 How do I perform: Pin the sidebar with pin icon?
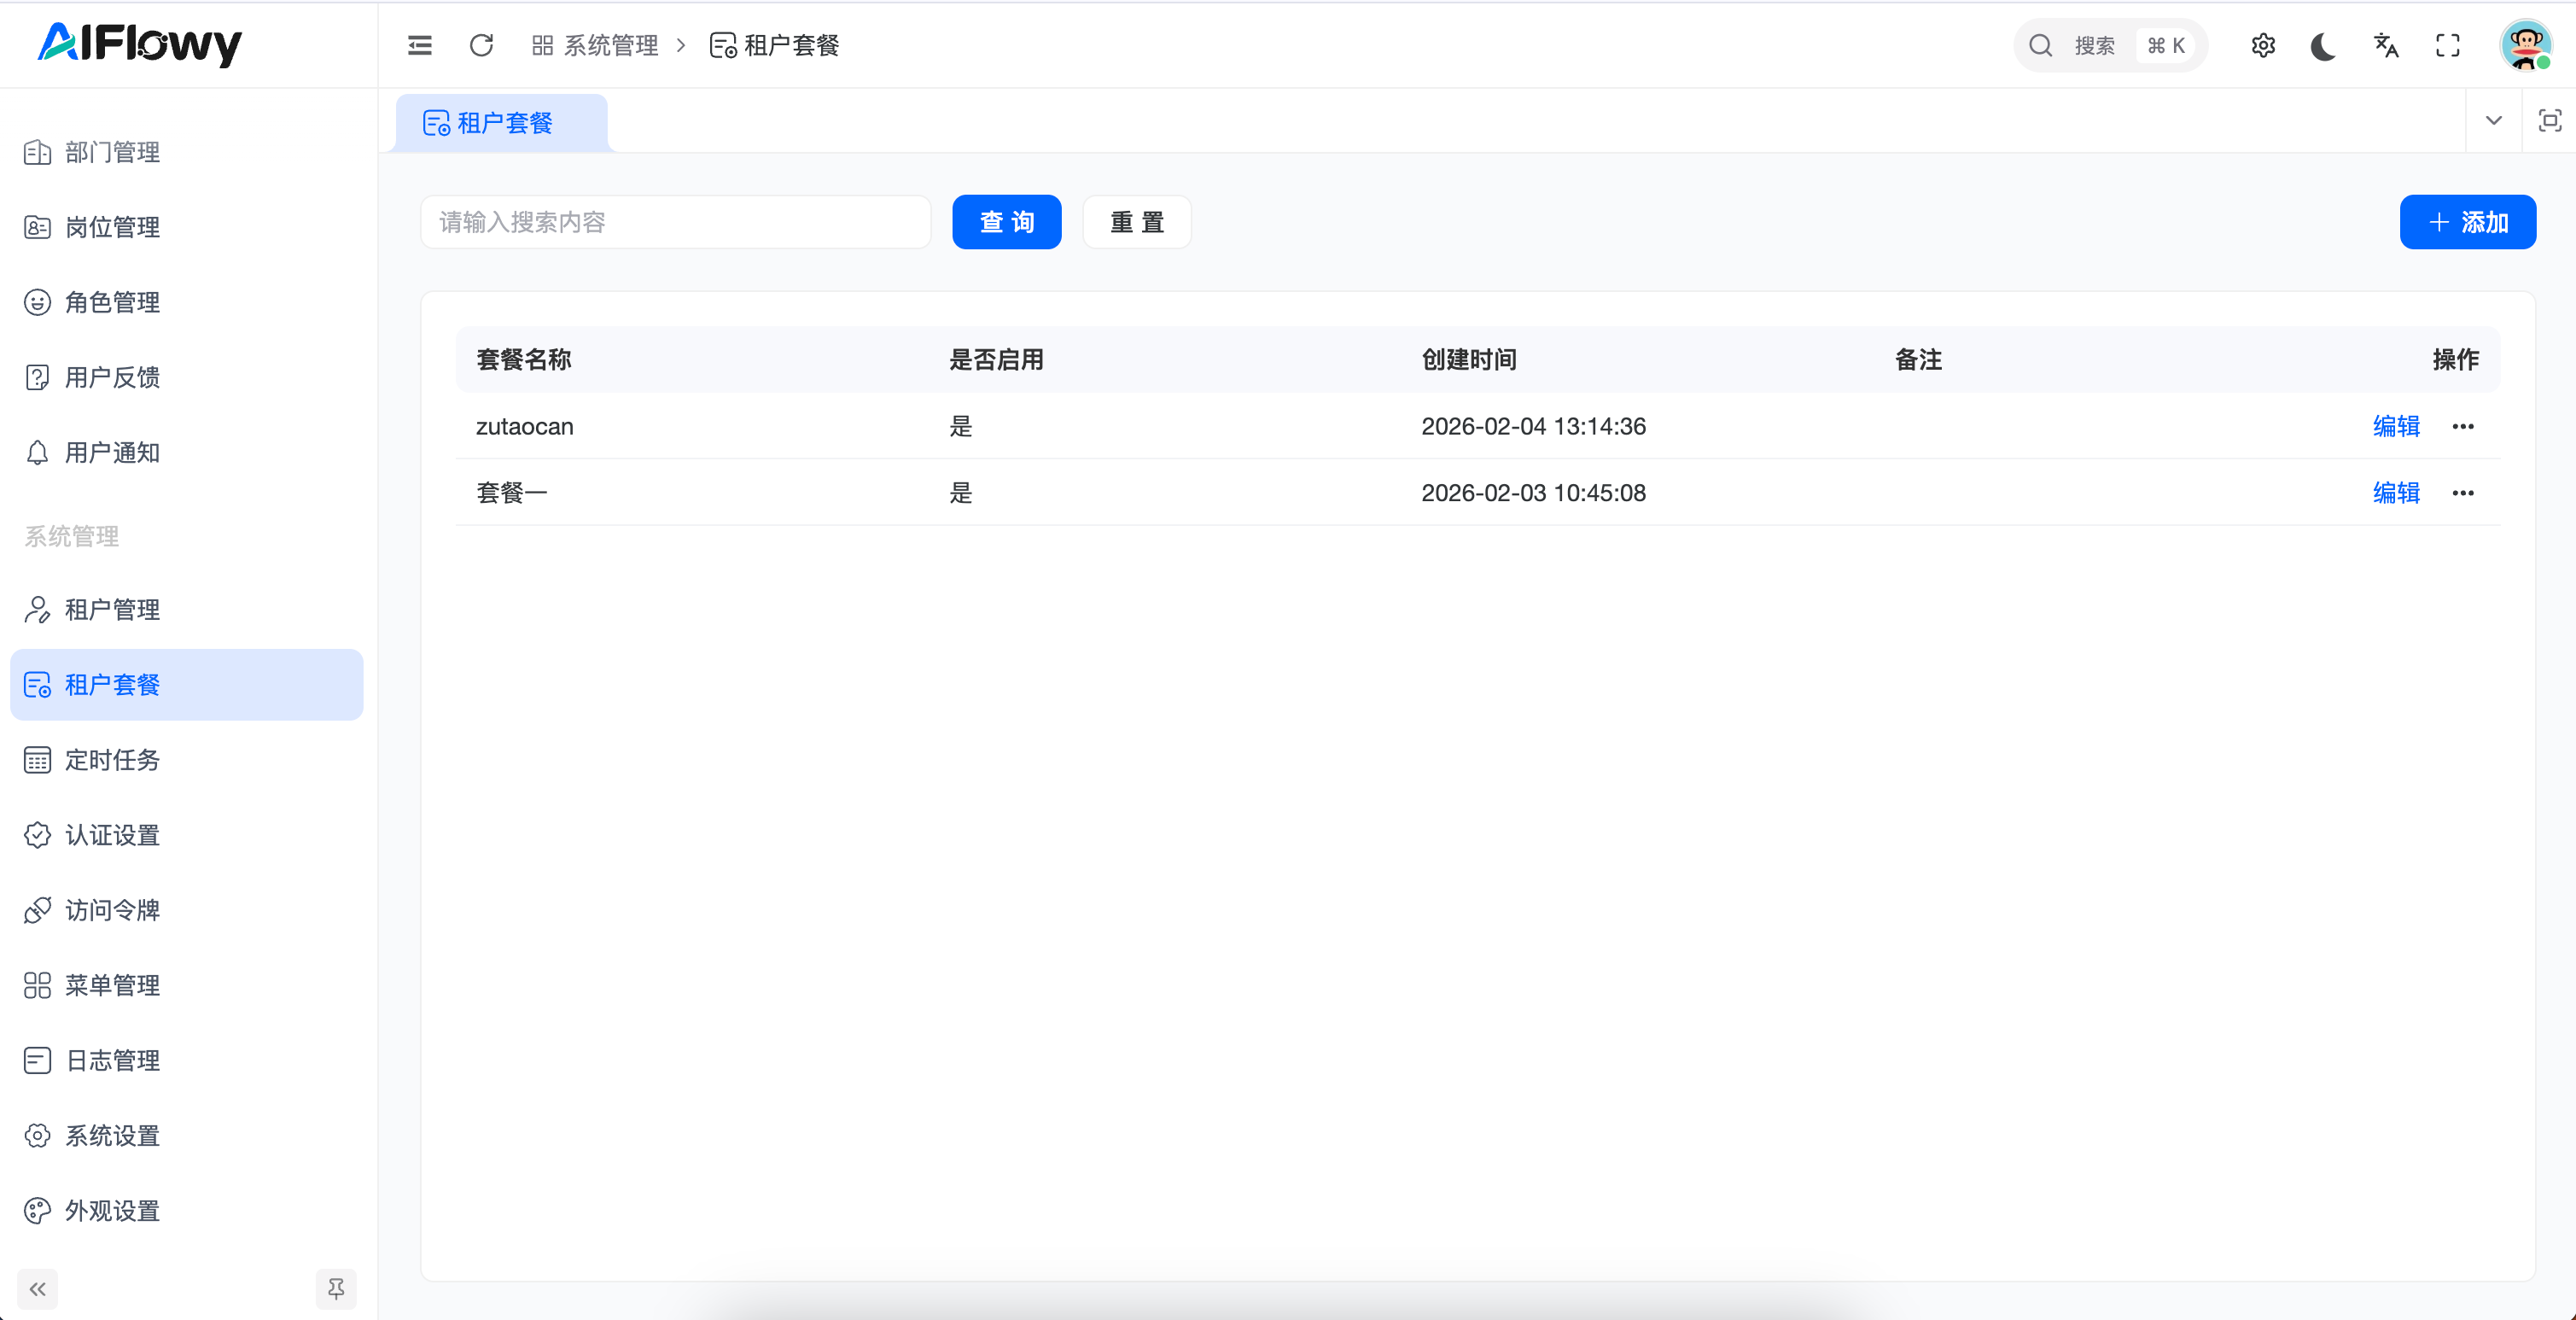pyautogui.click(x=336, y=1288)
